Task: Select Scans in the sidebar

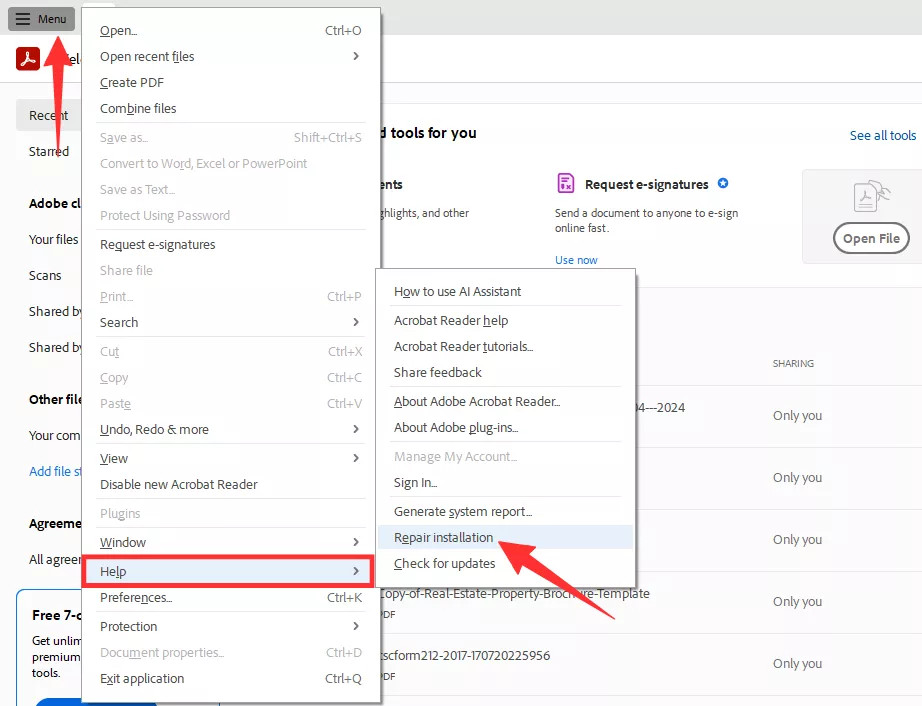Action: tap(45, 275)
